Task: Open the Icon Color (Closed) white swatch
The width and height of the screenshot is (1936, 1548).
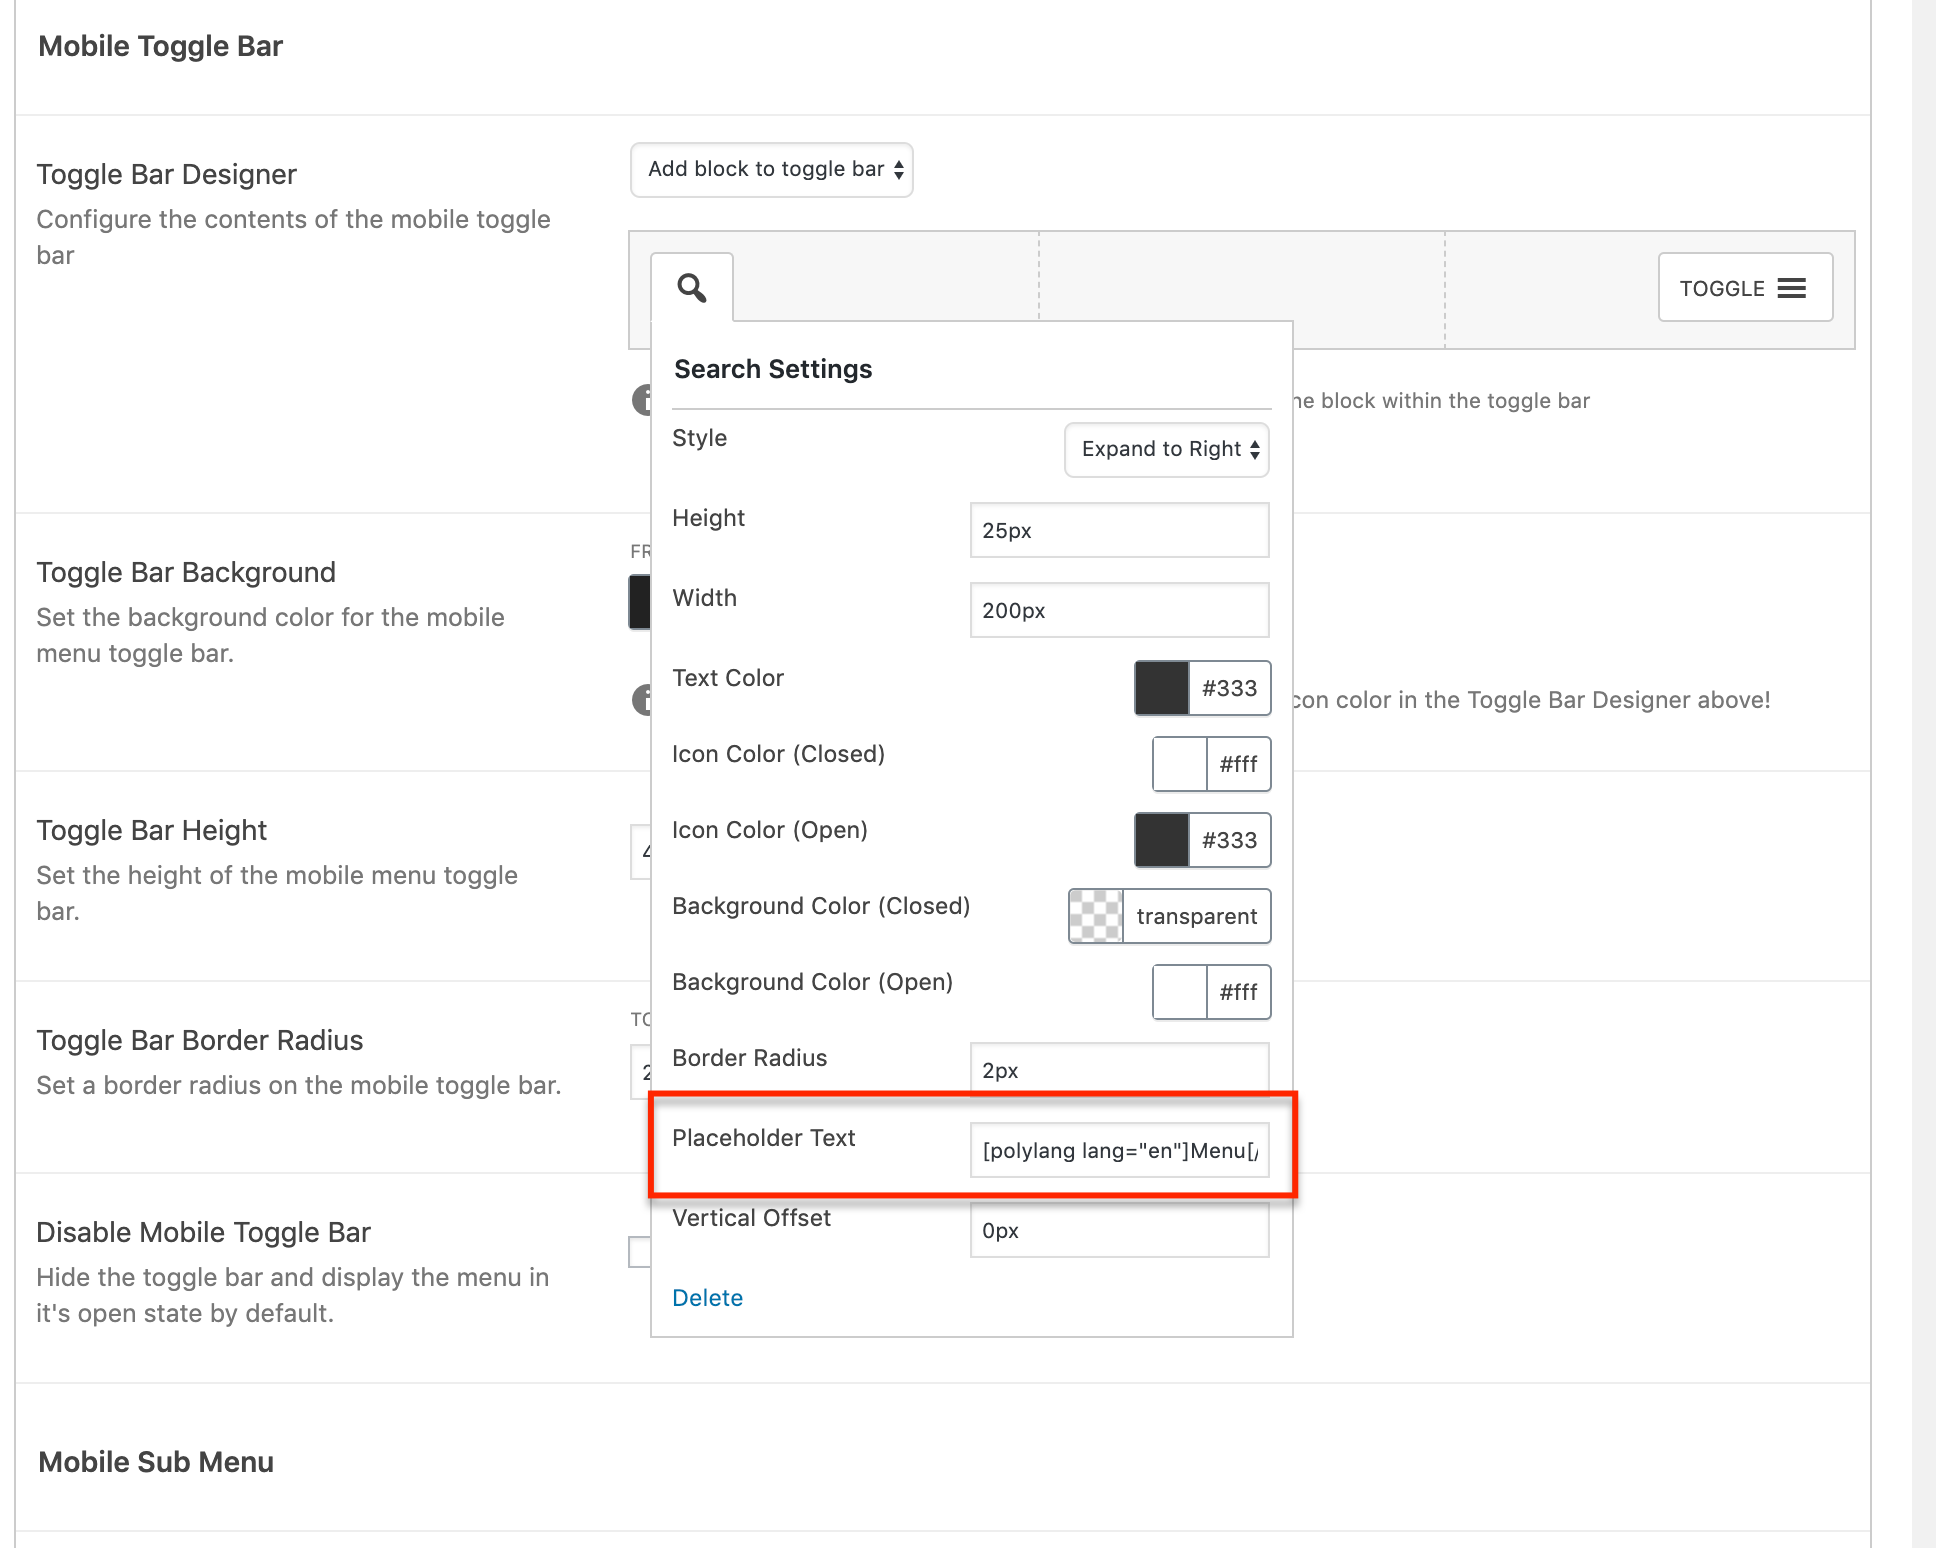Action: [x=1180, y=764]
